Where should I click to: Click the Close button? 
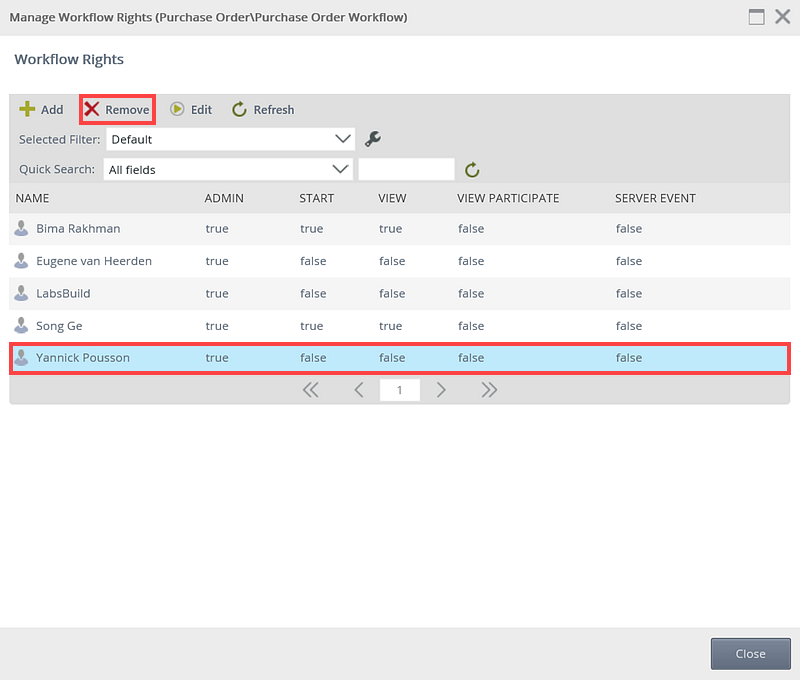[750, 653]
